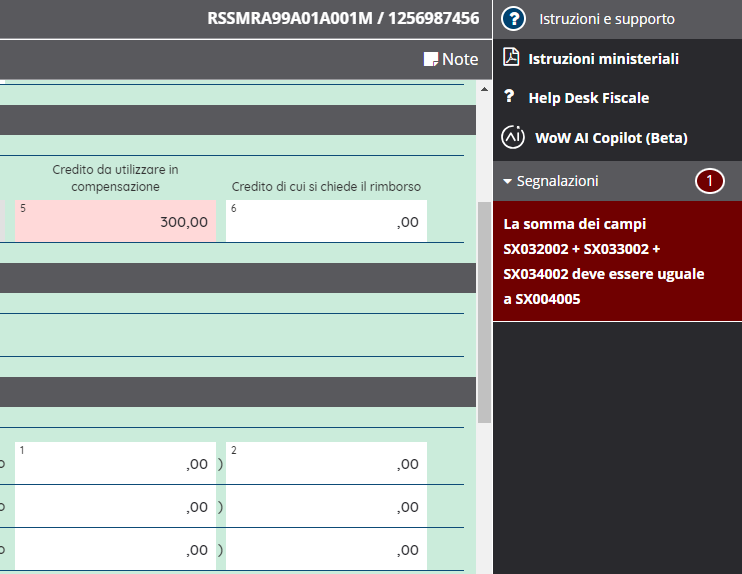Click the left amount field in the second lower row
Screen dimensions: 742x574
pyautogui.click(x=114, y=507)
